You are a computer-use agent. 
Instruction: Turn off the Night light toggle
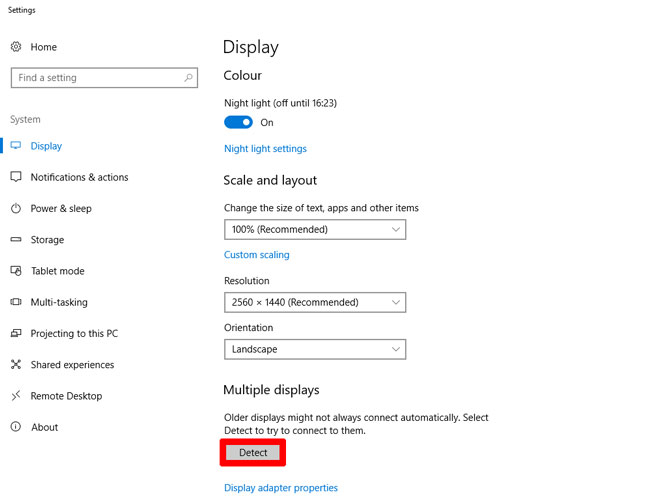pyautogui.click(x=238, y=122)
